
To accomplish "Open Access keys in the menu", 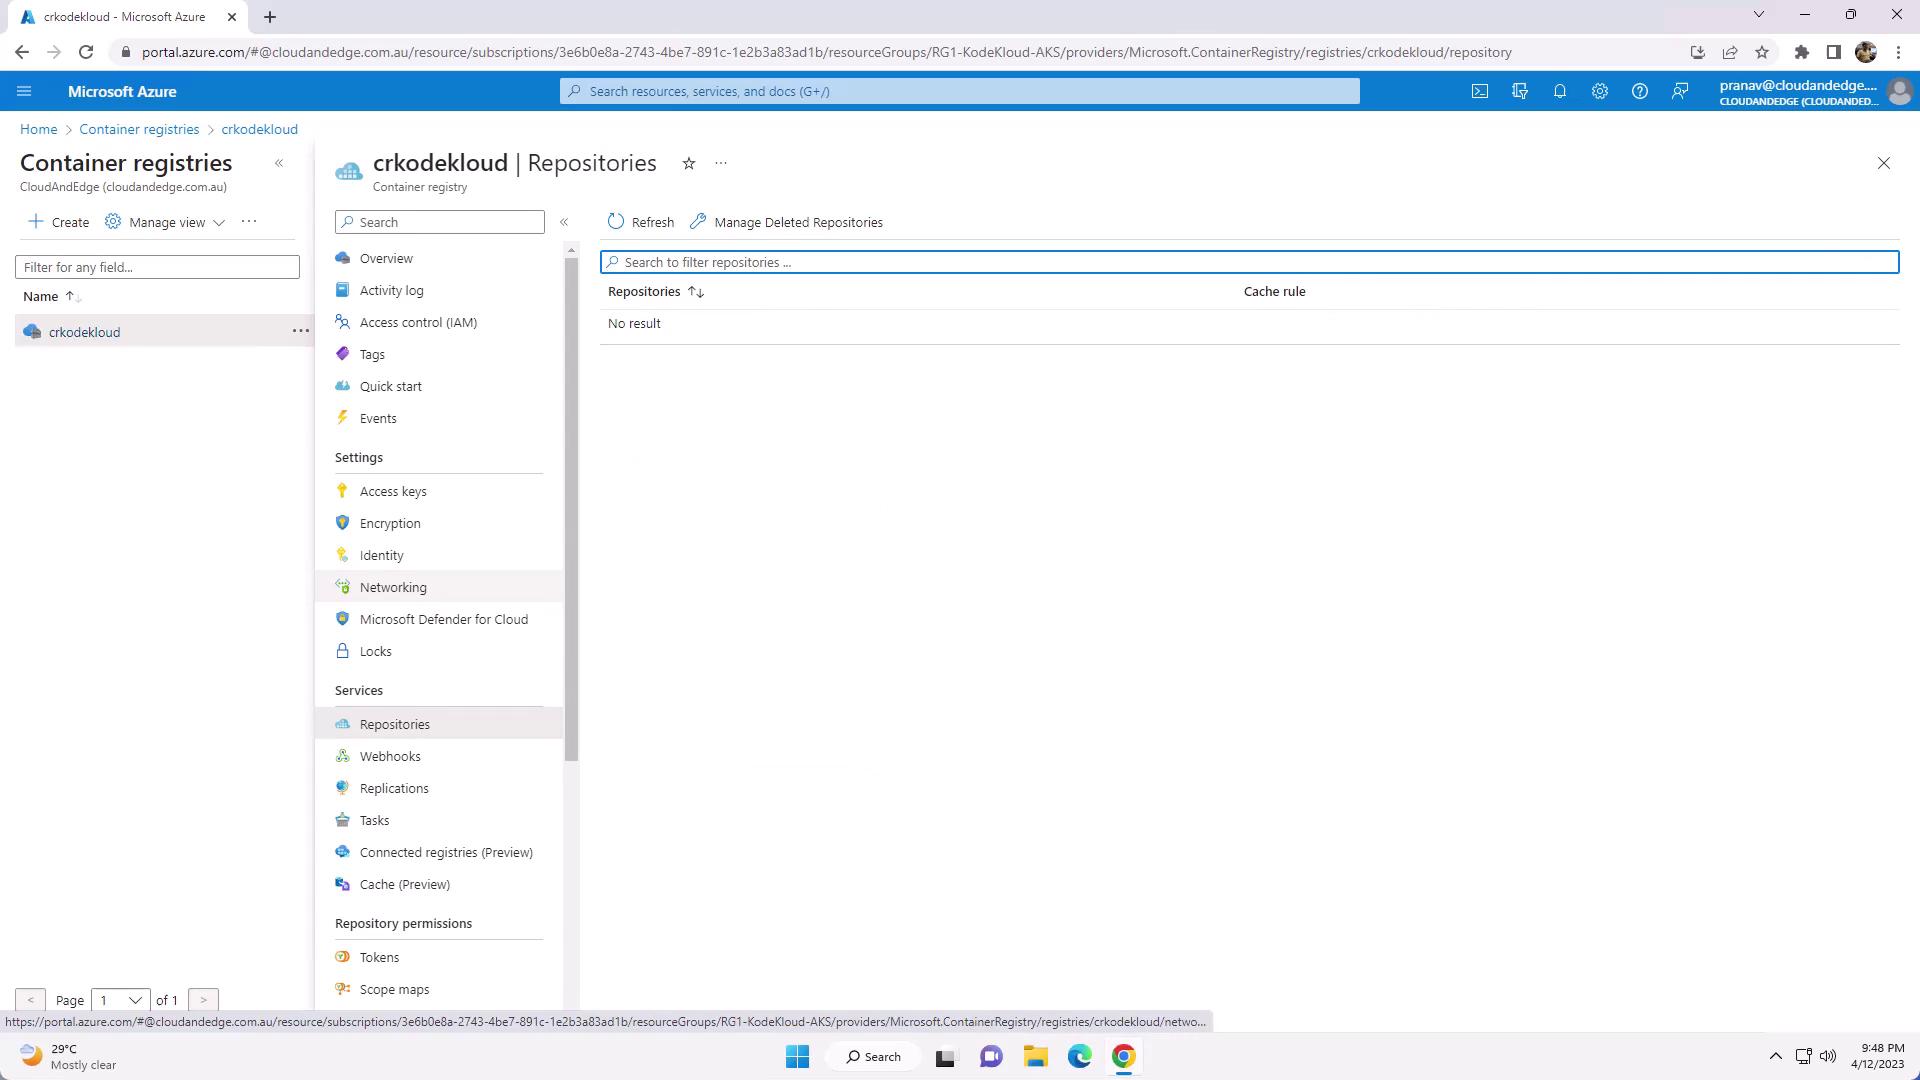I will point(393,491).
